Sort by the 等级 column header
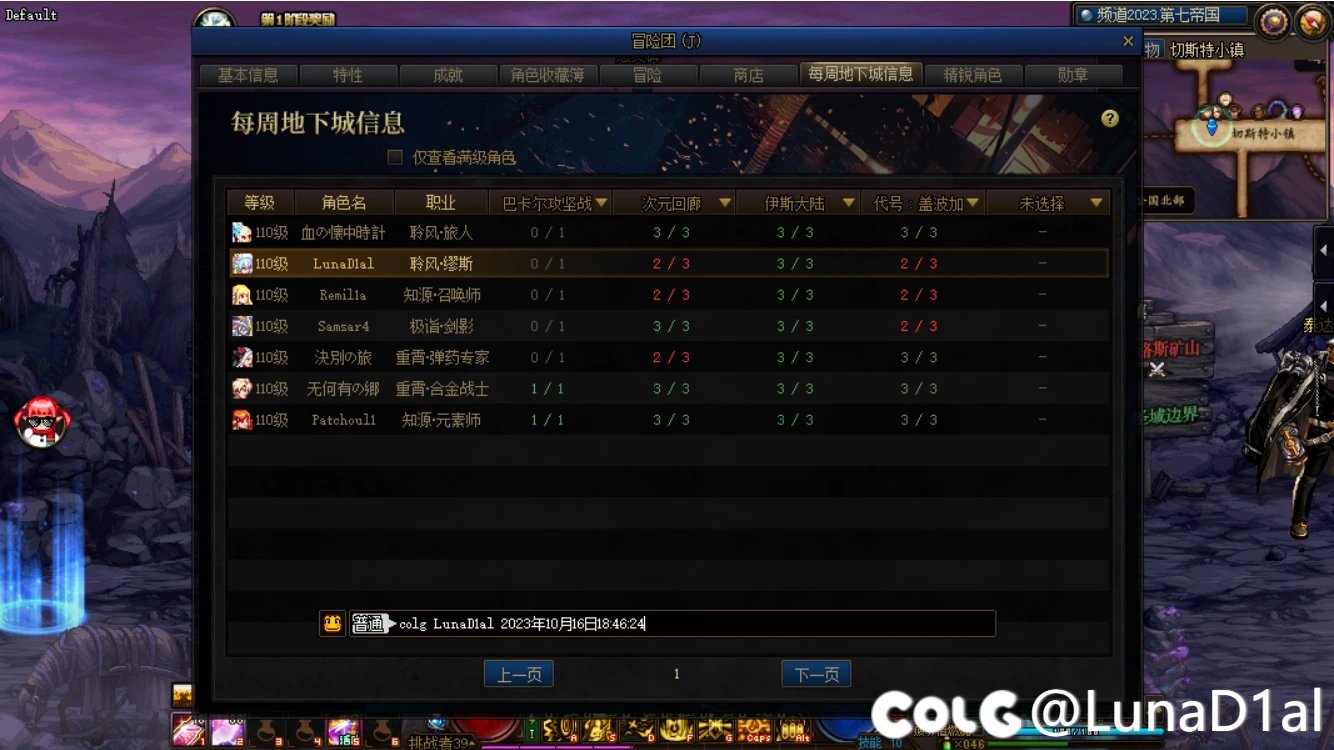Viewport: 1334px width, 750px height. (259, 203)
